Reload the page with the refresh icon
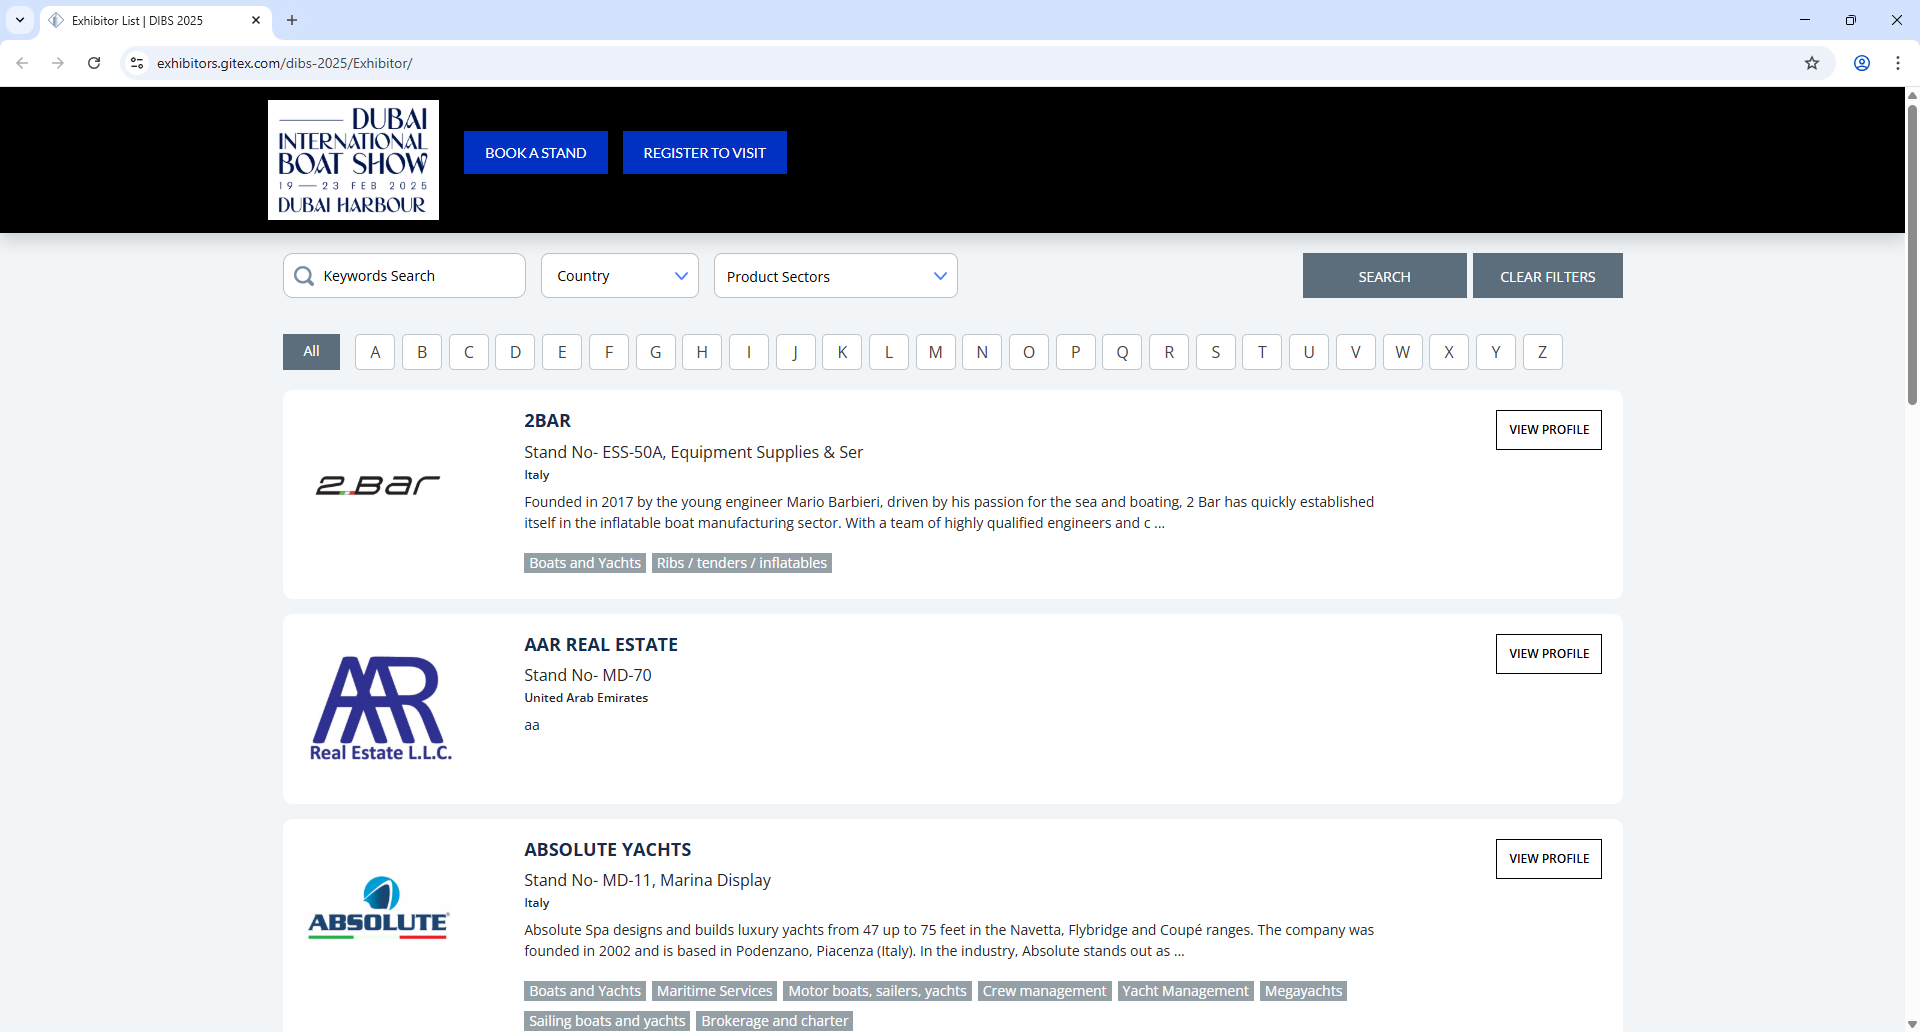The image size is (1920, 1032). pos(93,63)
